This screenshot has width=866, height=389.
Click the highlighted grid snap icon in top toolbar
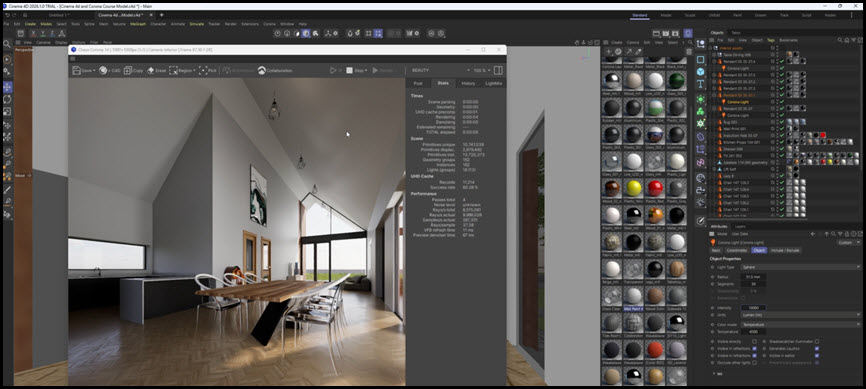378,33
